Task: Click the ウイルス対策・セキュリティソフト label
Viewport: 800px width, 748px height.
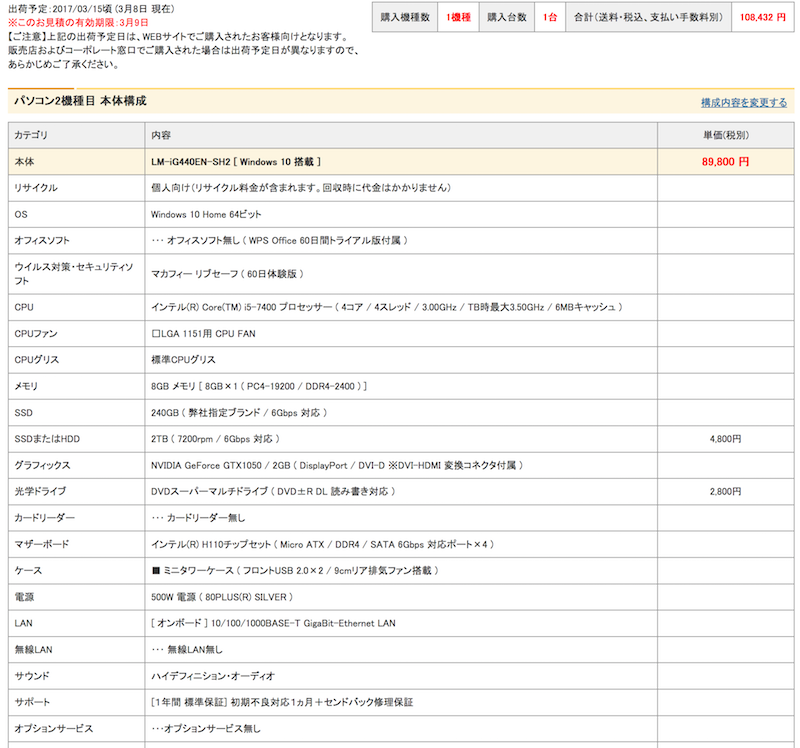Action: [x=73, y=274]
